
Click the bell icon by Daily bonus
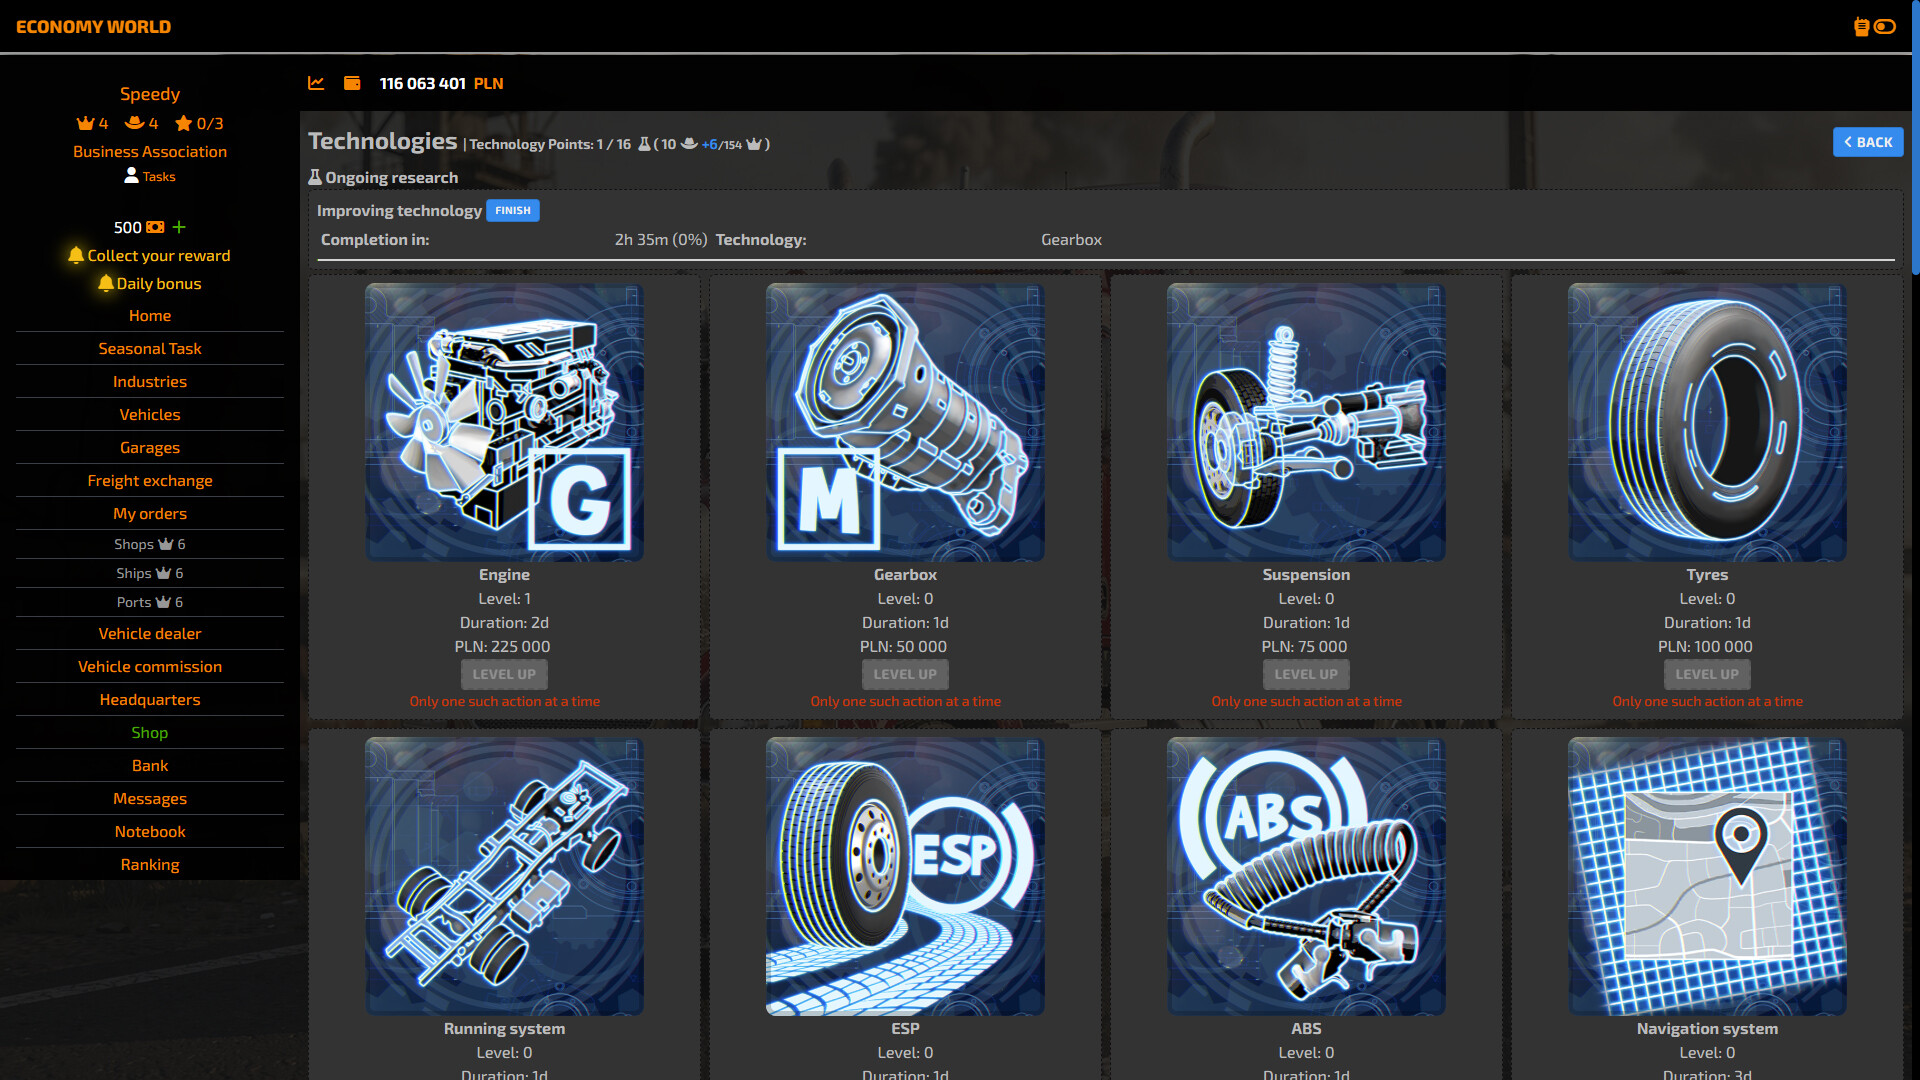[x=106, y=283]
